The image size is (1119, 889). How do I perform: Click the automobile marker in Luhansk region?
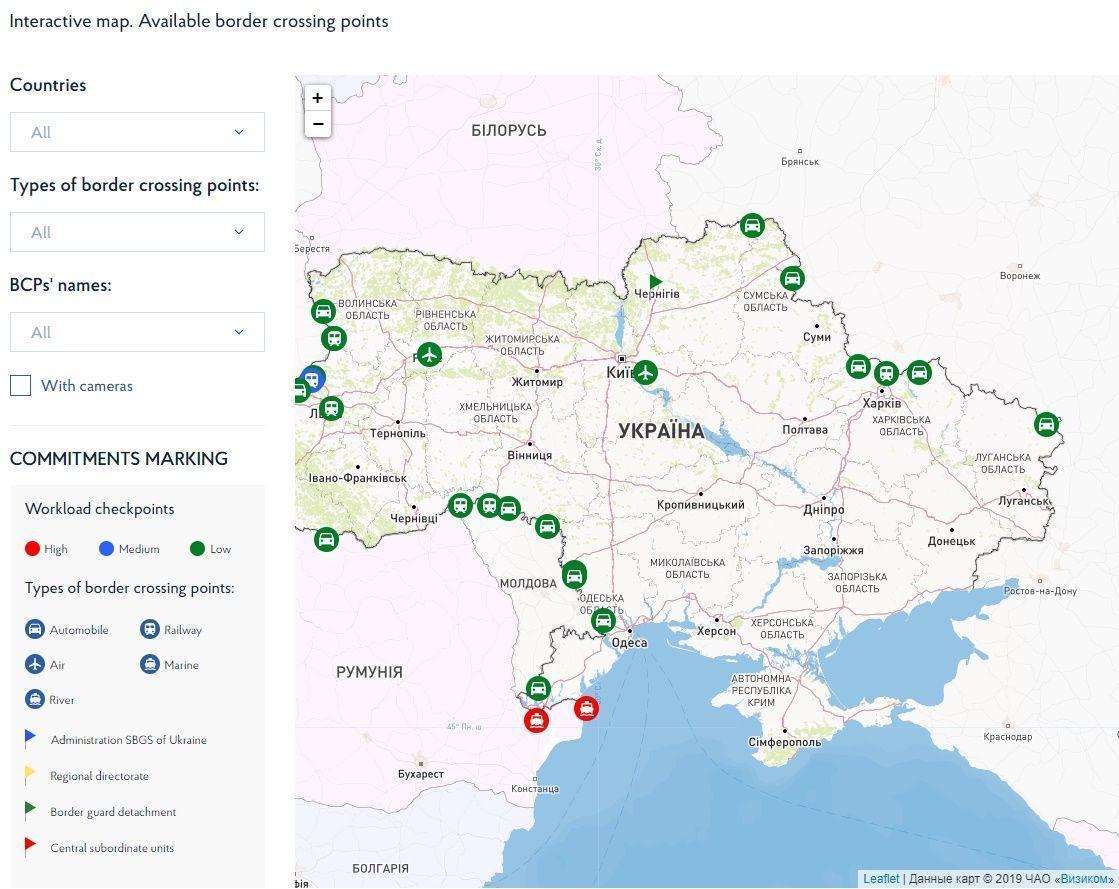[x=1046, y=425]
